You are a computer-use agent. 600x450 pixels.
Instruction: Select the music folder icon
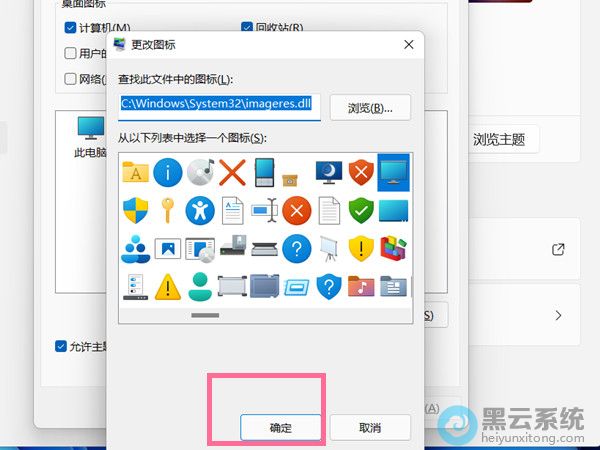click(361, 287)
